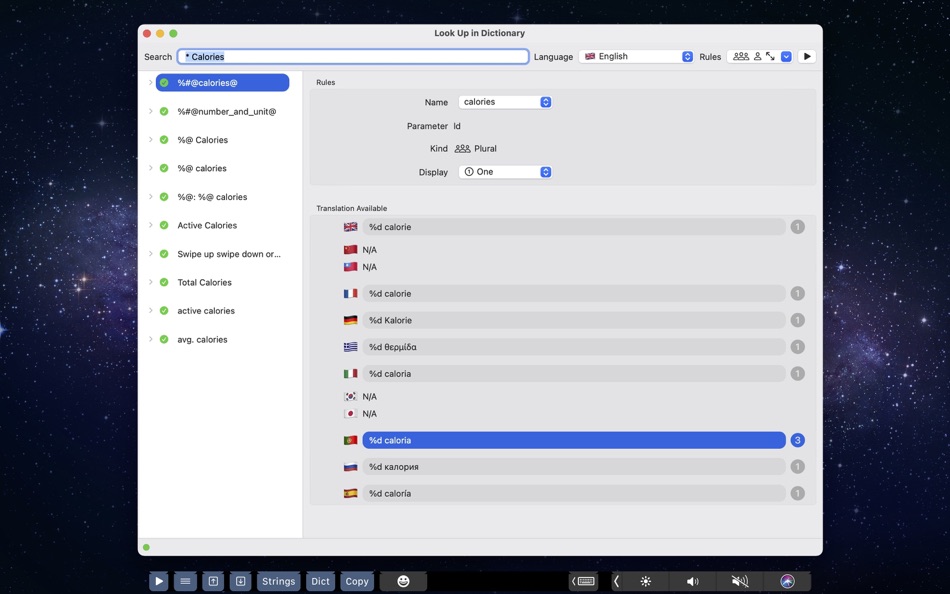Click green check icon beside %#@calories@
The height and width of the screenshot is (594, 950).
pyautogui.click(x=164, y=82)
